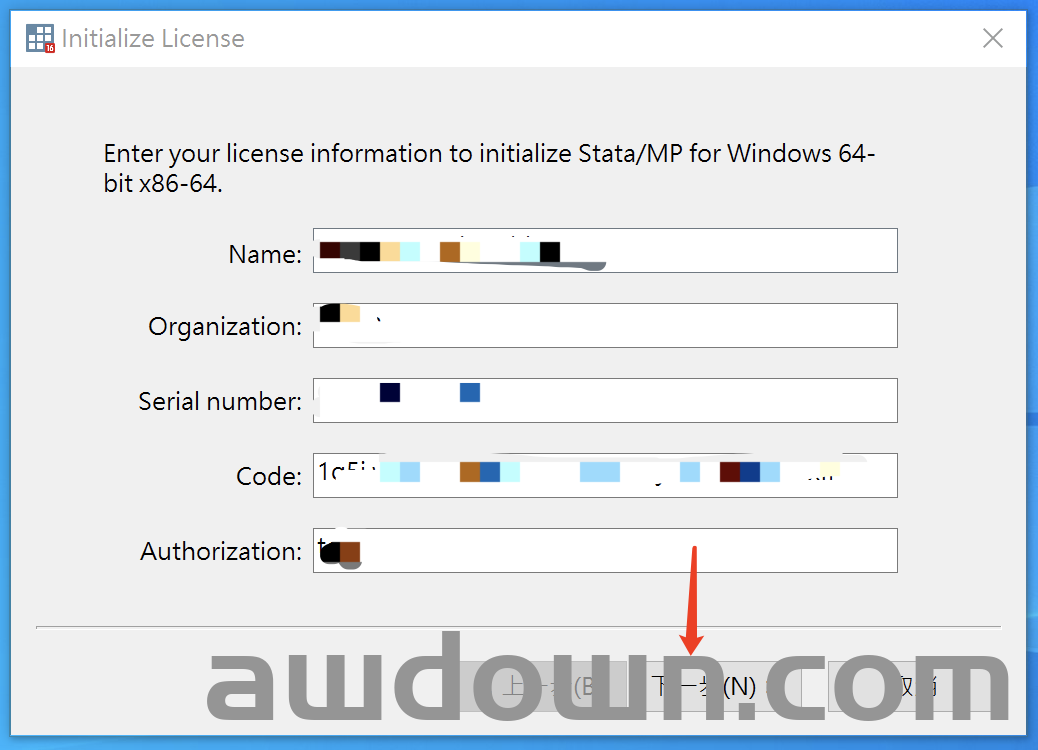Click the "Initialize License" window title text

tap(153, 39)
